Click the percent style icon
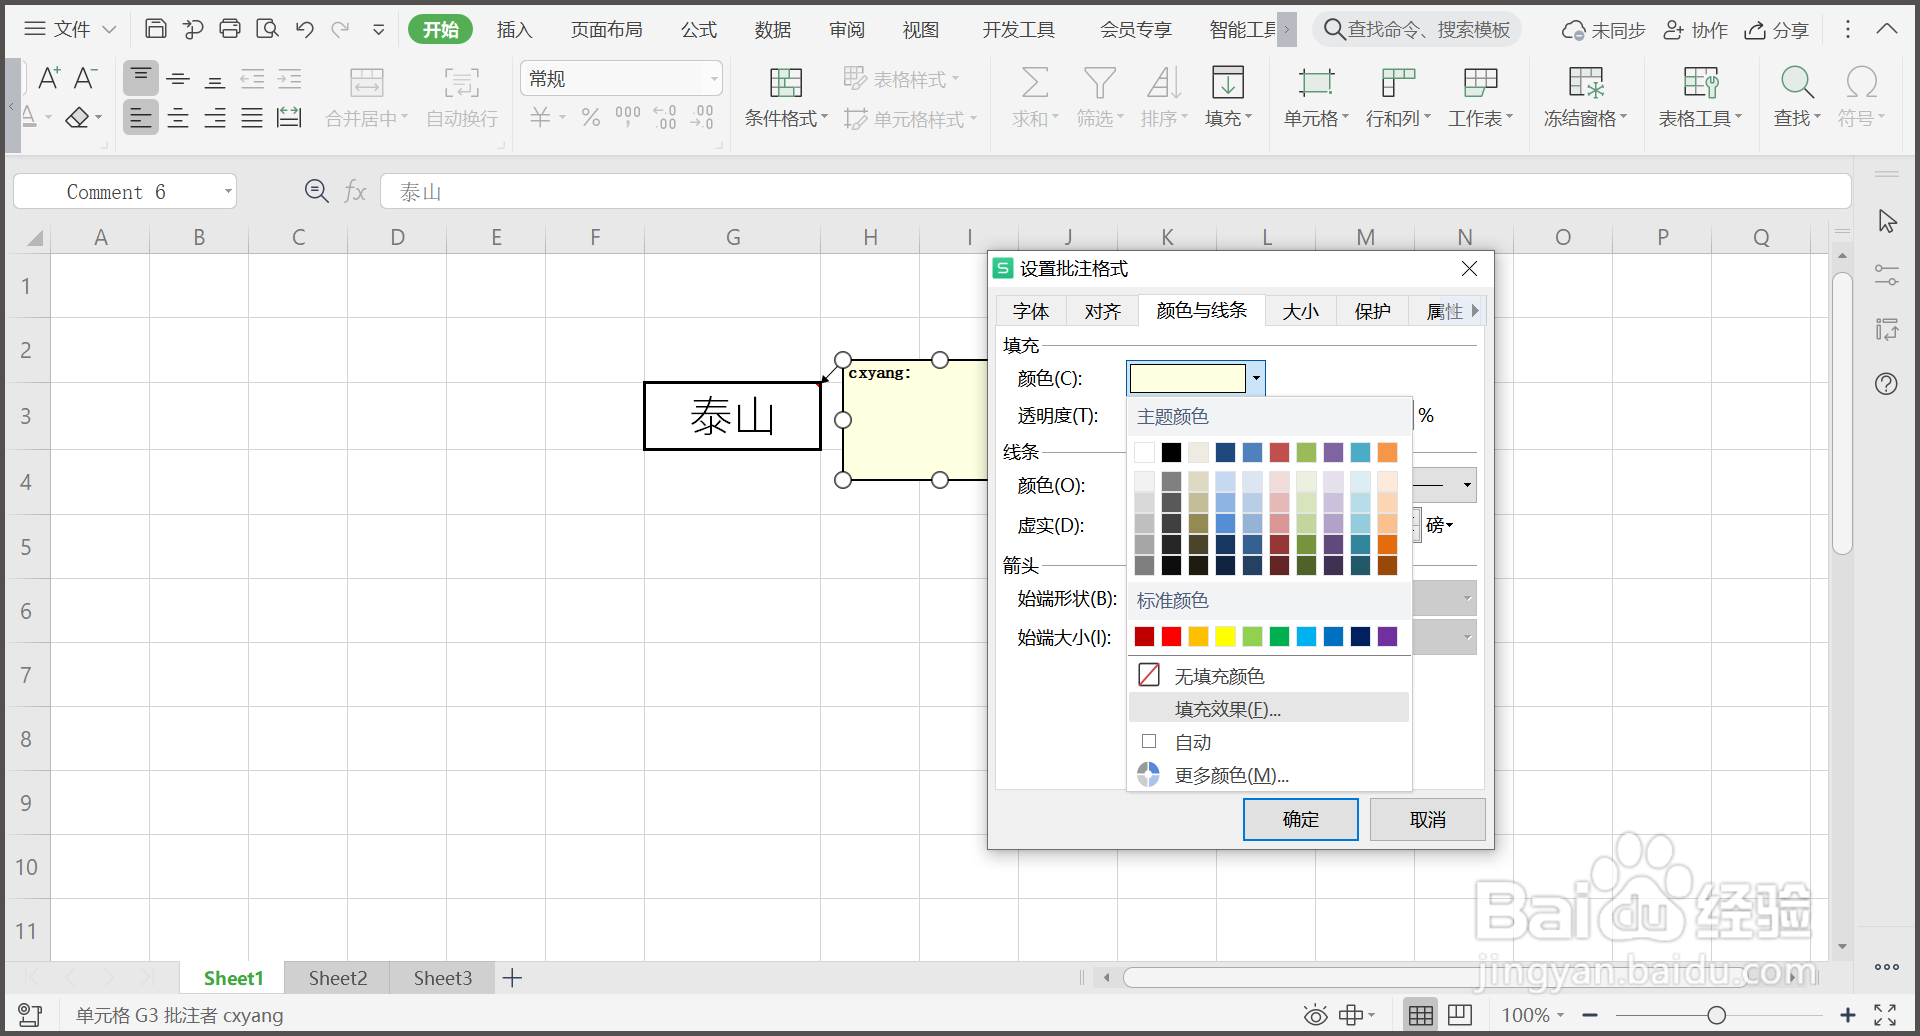This screenshot has height=1036, width=1920. click(591, 118)
